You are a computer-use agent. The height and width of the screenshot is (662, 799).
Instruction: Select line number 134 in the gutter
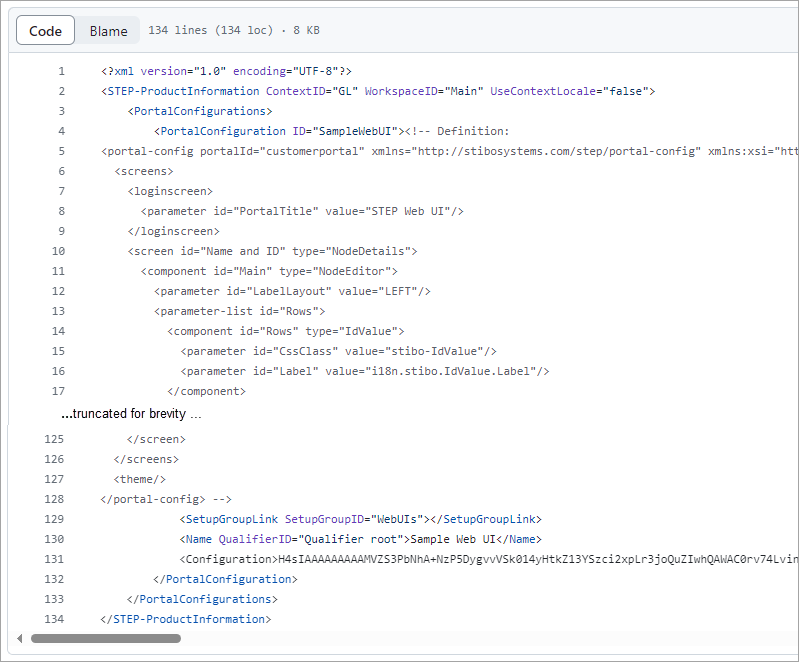54,619
